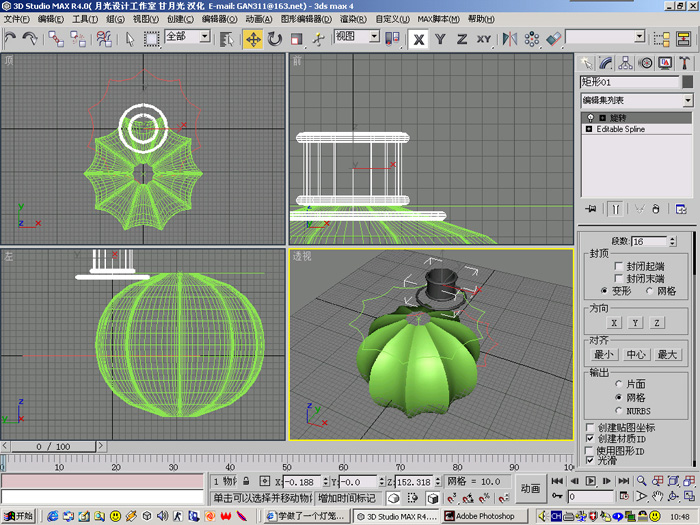Click the X direction button
The image size is (700, 525).
[614, 323]
